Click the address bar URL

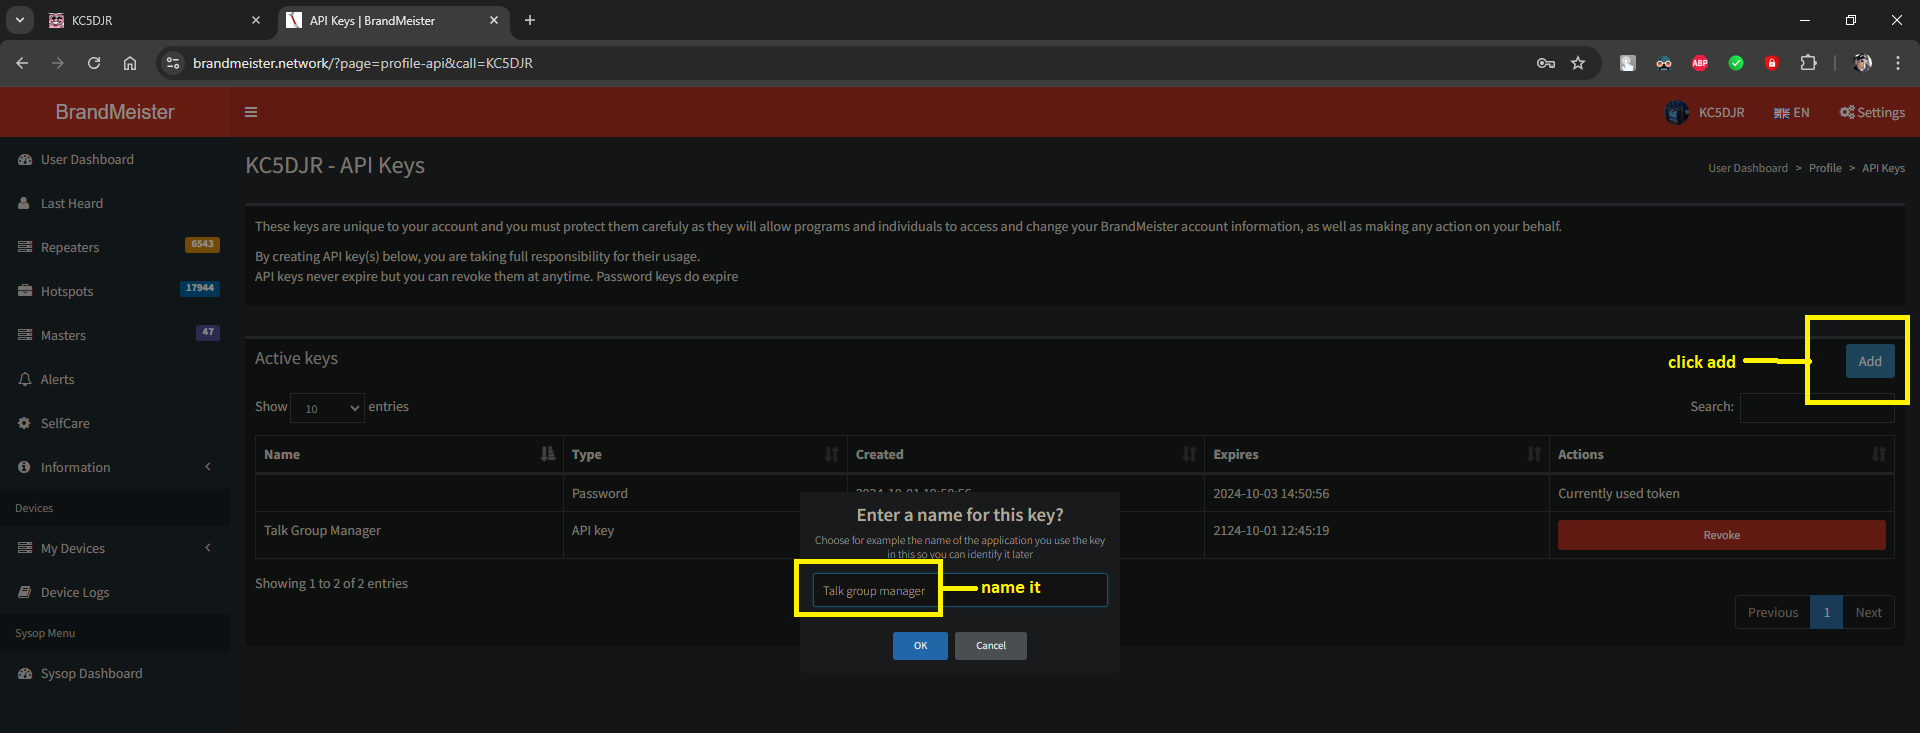coord(363,63)
